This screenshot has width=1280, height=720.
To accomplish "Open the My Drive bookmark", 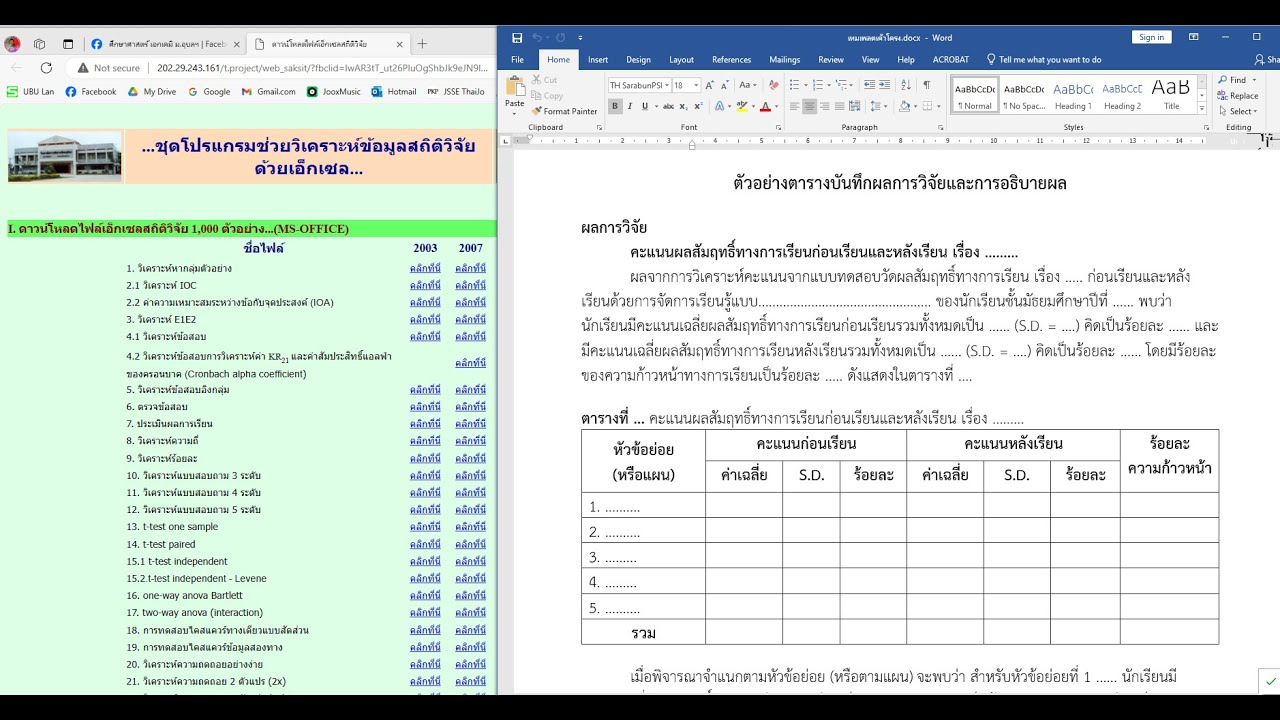I will (x=152, y=92).
